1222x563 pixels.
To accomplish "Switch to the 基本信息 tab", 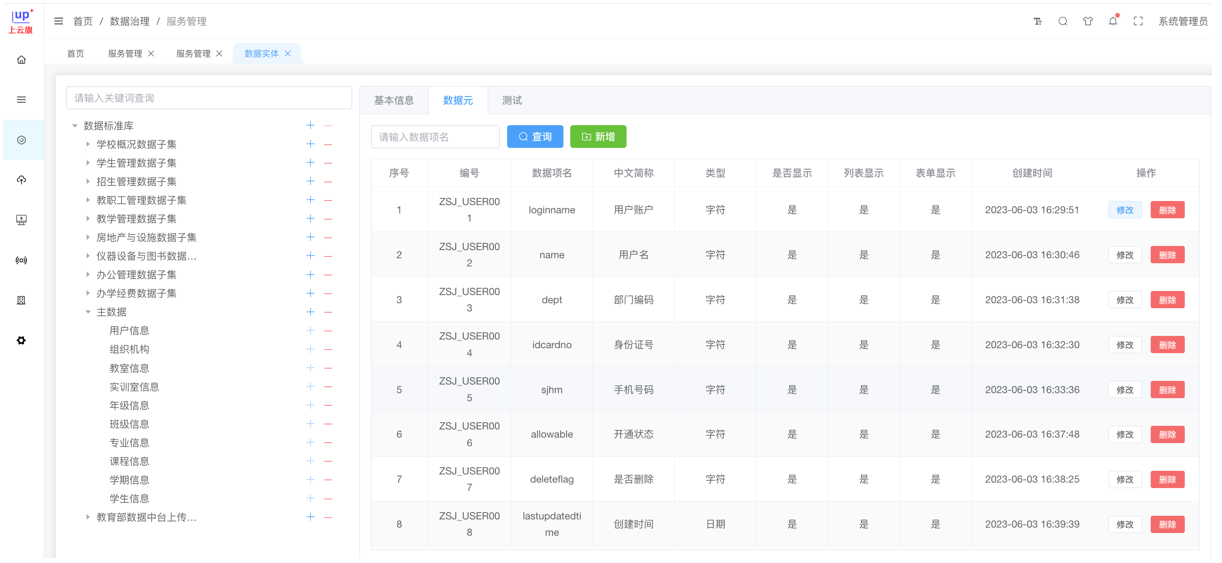I will pyautogui.click(x=394, y=100).
